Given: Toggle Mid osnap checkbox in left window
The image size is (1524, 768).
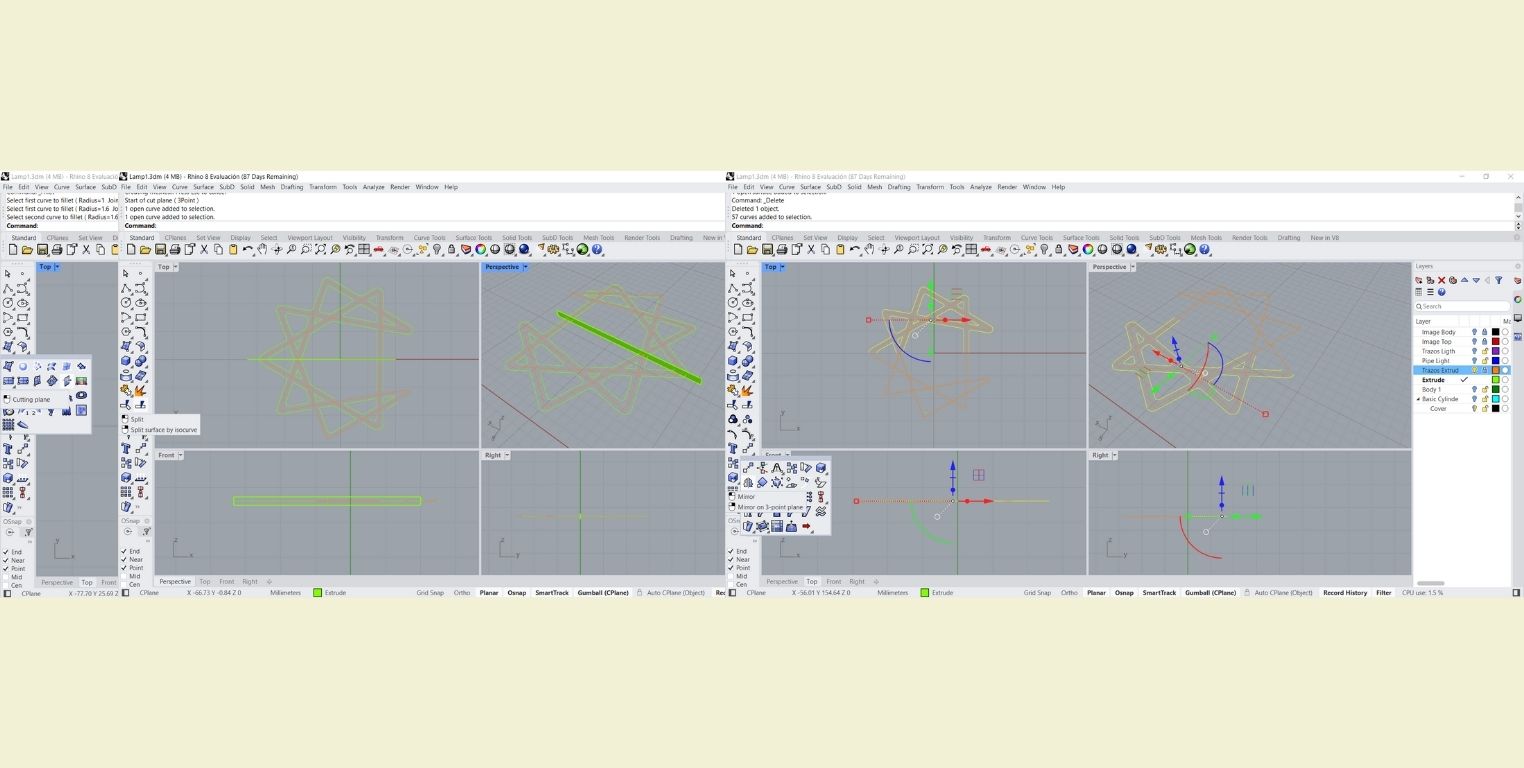Looking at the screenshot, I should click(x=6, y=576).
